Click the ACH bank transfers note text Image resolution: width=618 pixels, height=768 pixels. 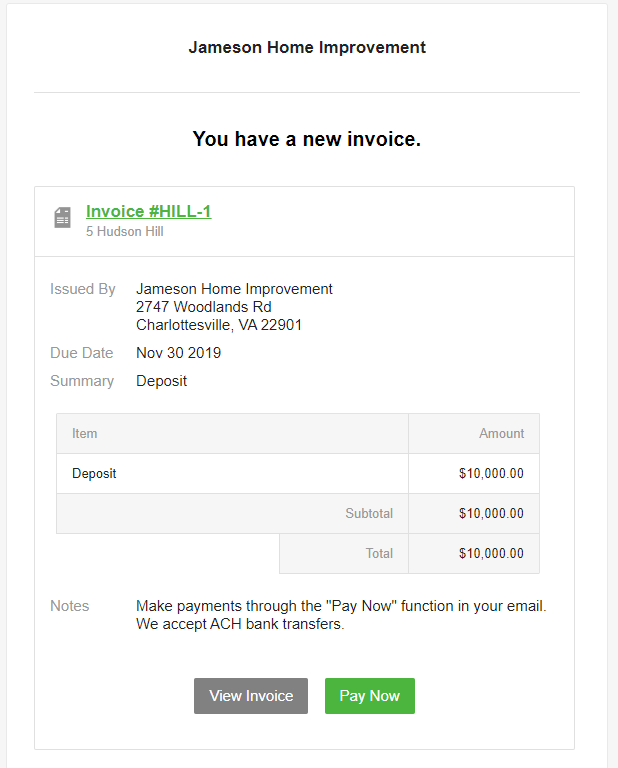[239, 625]
